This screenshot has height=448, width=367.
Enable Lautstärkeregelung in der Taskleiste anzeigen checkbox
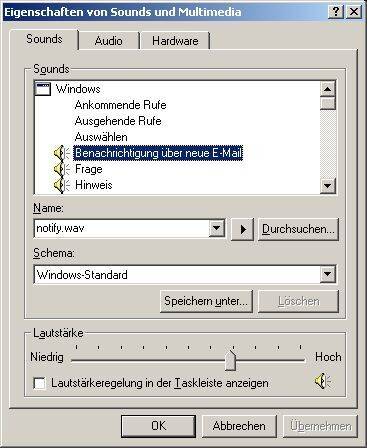point(40,383)
